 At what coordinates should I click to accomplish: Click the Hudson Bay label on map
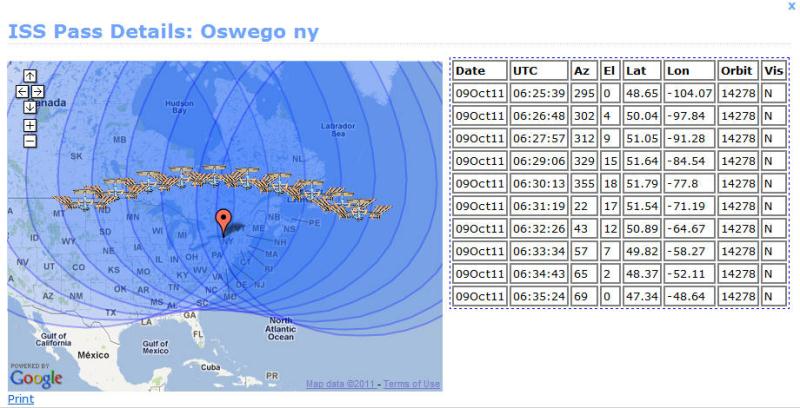(x=179, y=107)
